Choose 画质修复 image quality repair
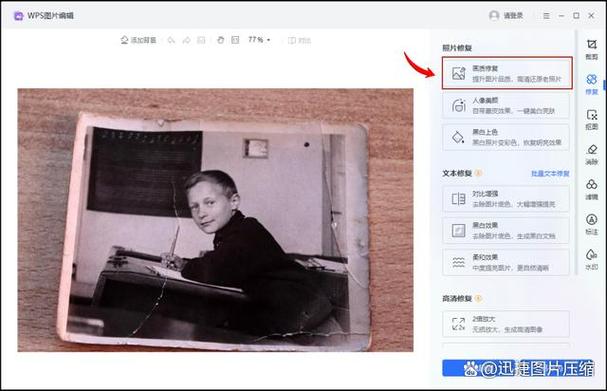Screen dimensions: 607x391 point(507,73)
